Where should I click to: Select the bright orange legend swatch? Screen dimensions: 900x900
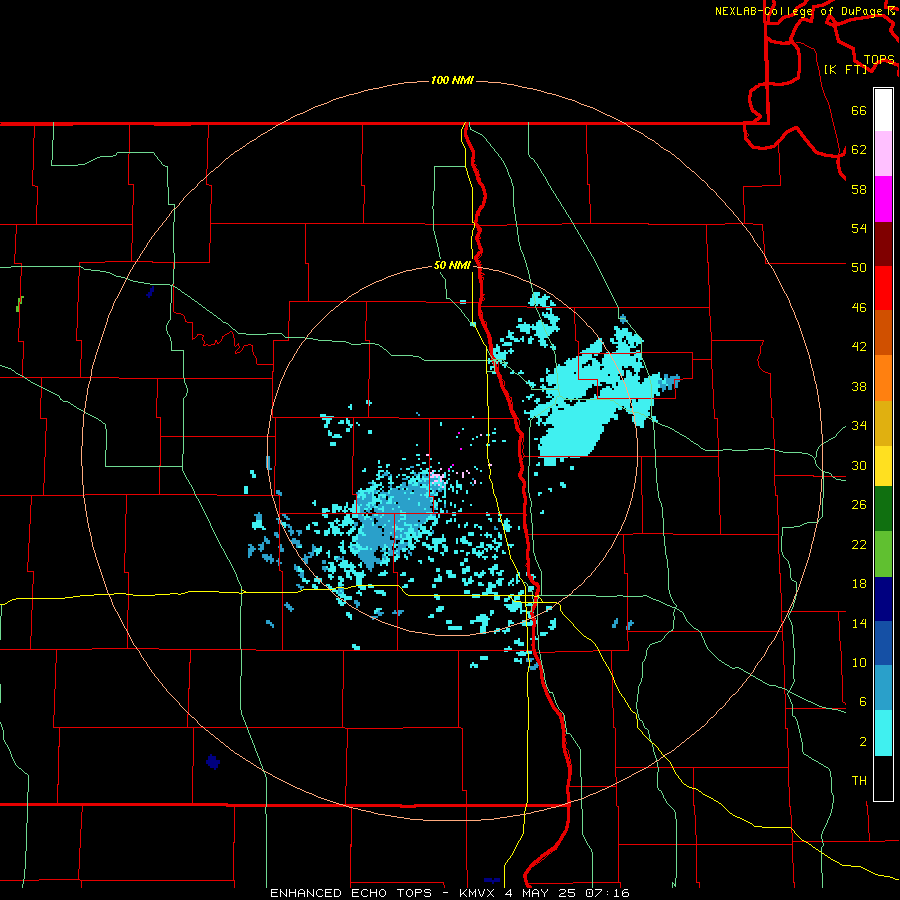tap(883, 377)
